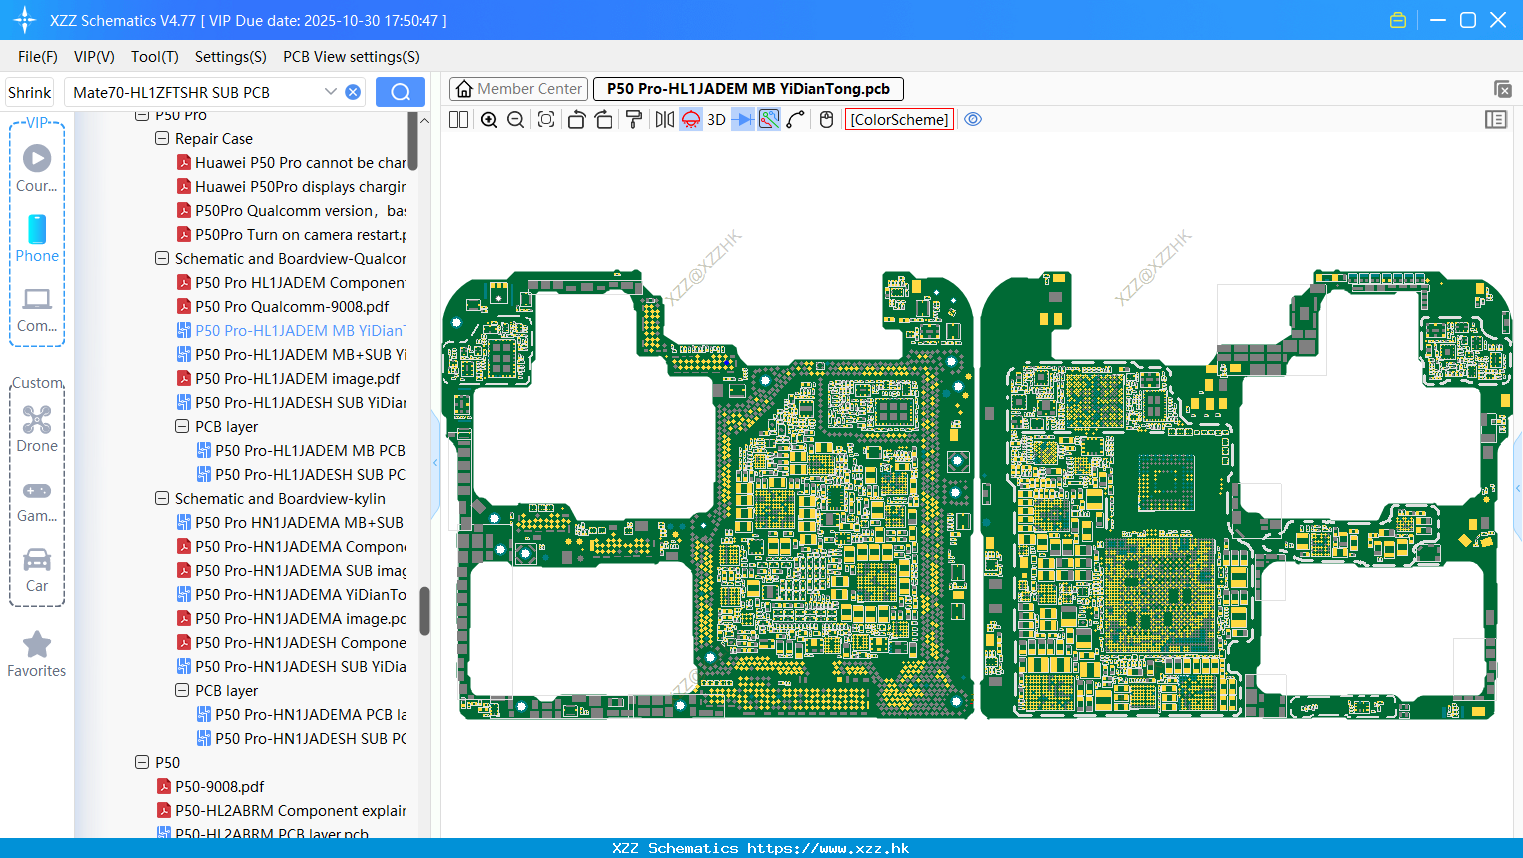Click the Shrink button

coord(29,92)
